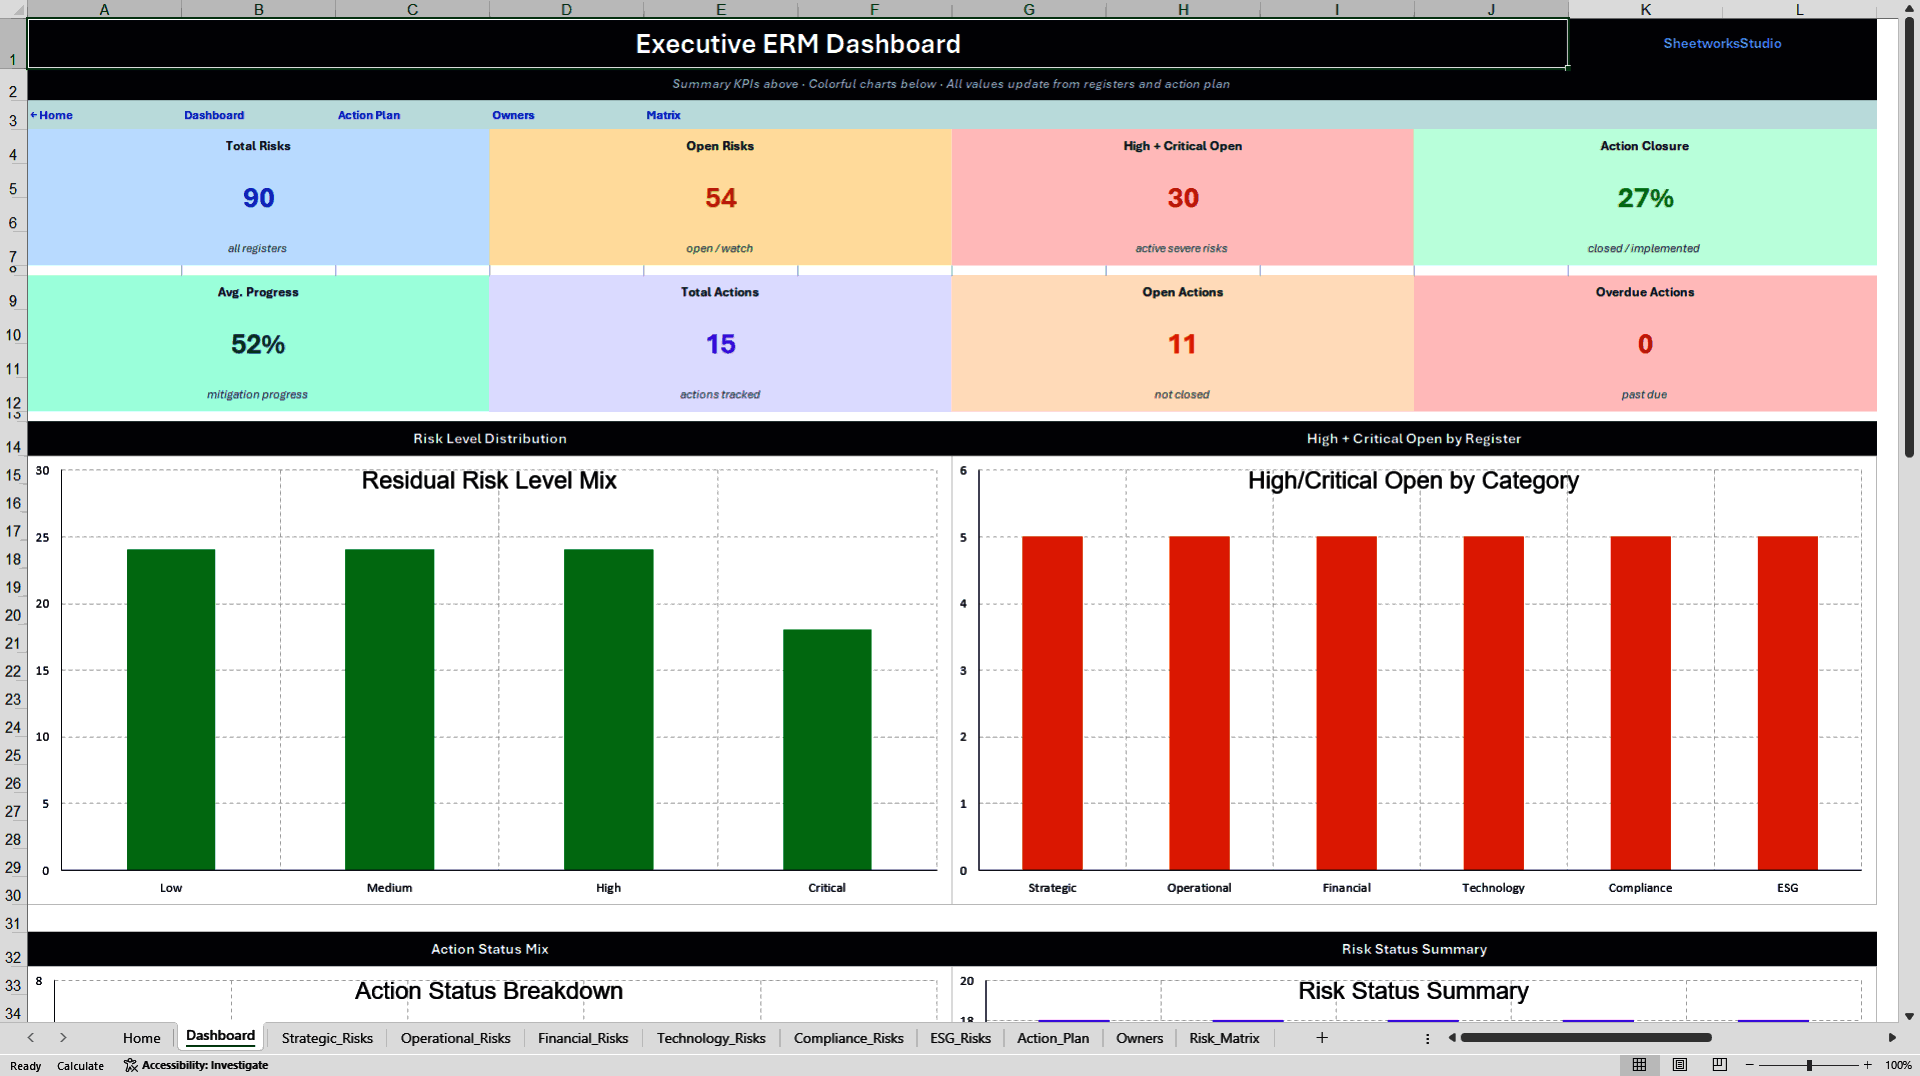Viewport: 1920px width, 1076px height.
Task: Follow the Matrix navigation link
Action: (x=663, y=115)
